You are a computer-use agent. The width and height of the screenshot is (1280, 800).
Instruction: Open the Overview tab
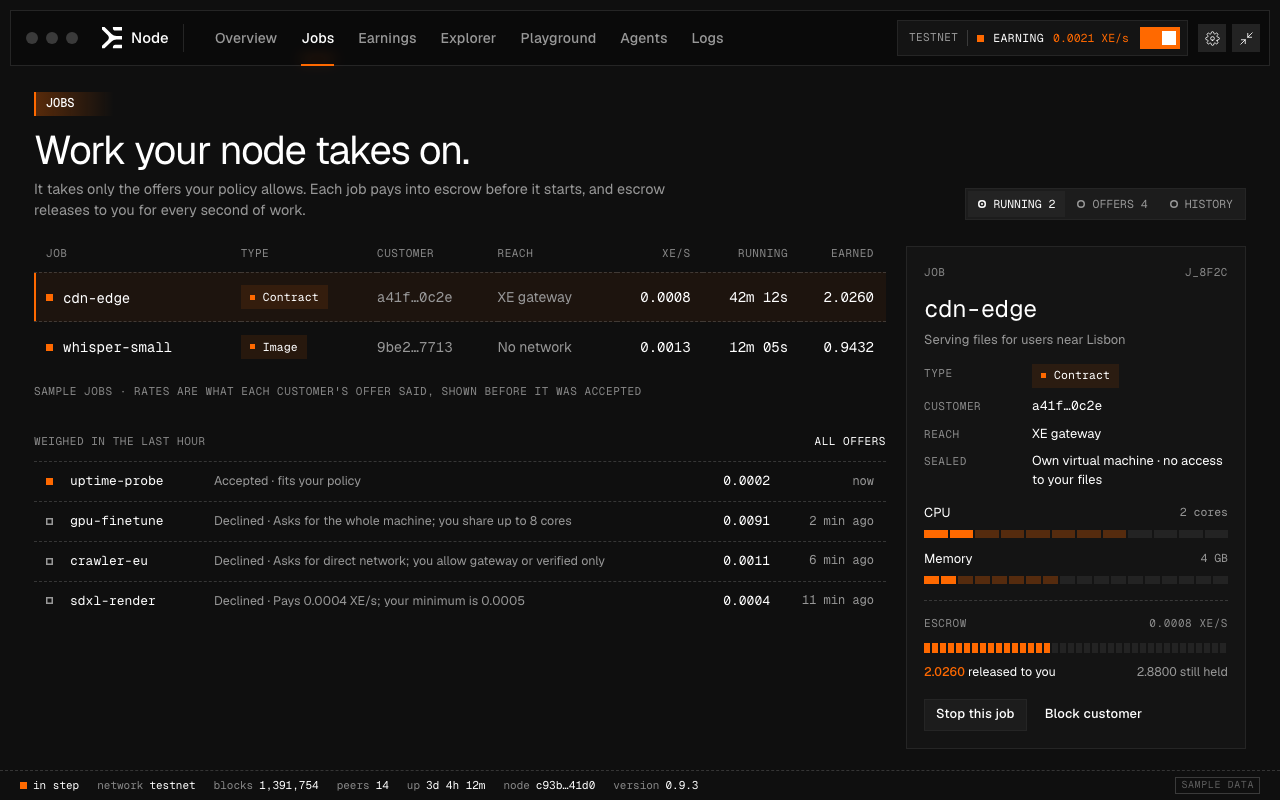(246, 38)
